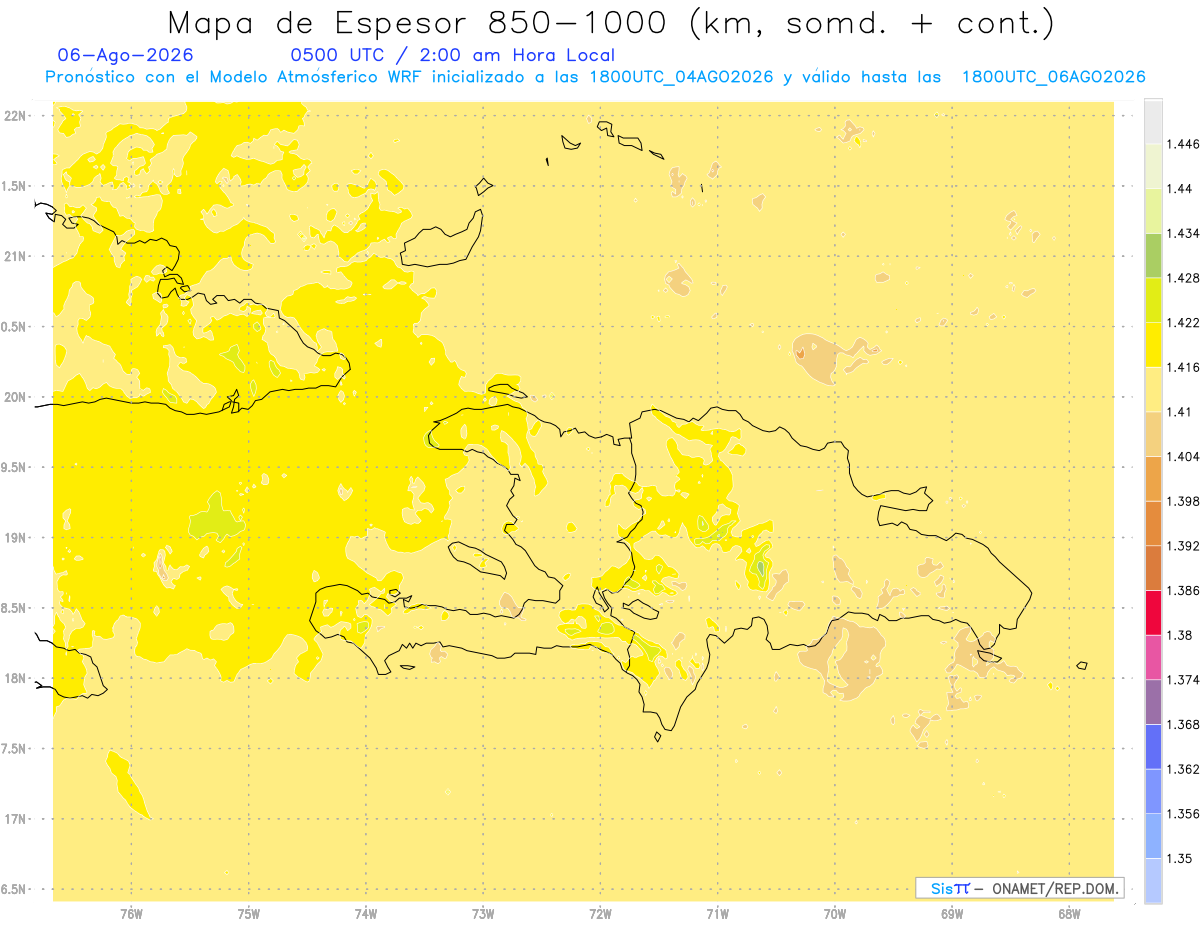This screenshot has height=927, width=1200.
Task: Click the latitude axis label '22N'
Action: pyautogui.click(x=16, y=116)
